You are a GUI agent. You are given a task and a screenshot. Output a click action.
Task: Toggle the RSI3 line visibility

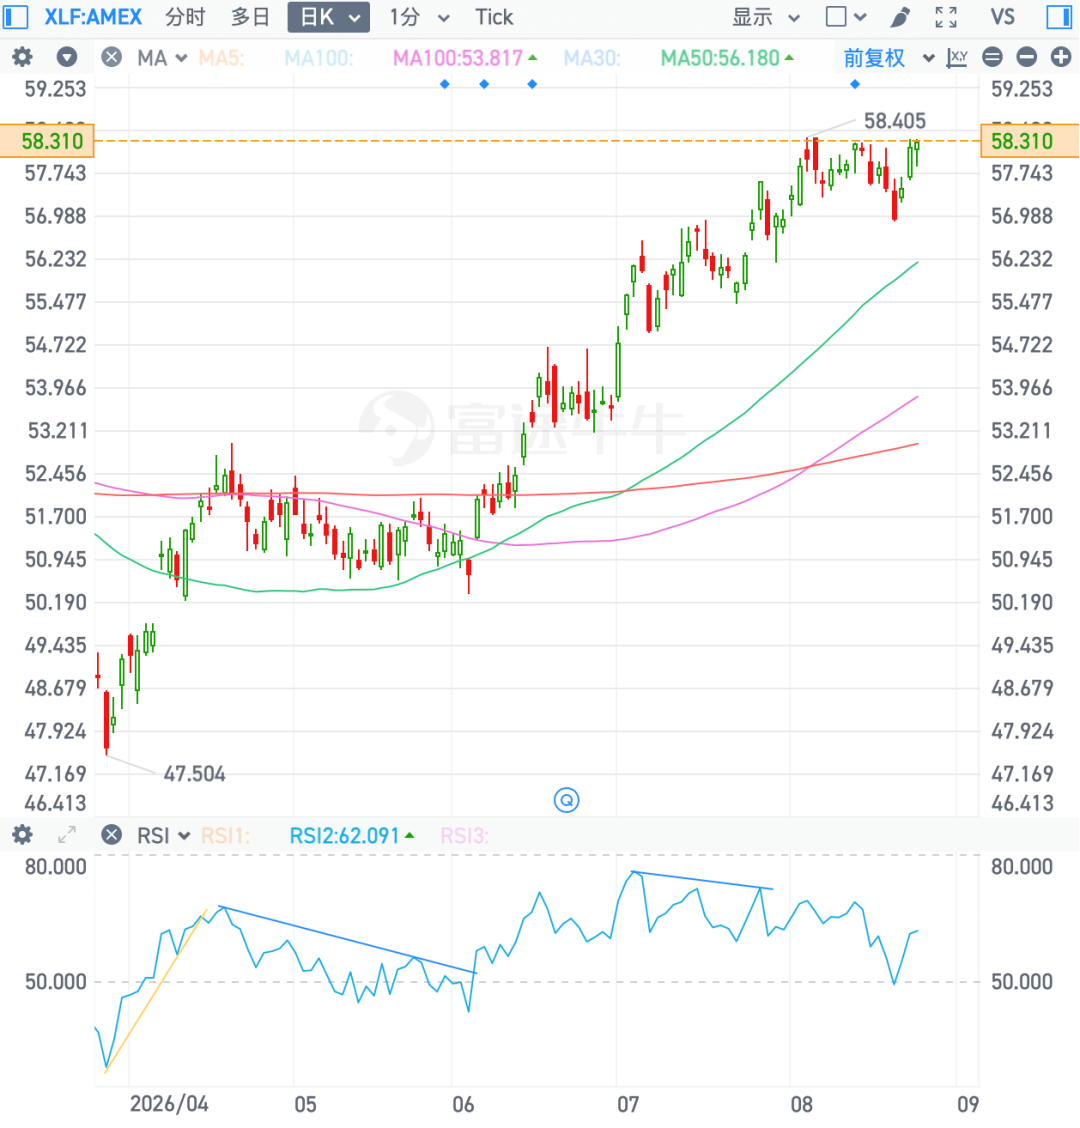tap(465, 836)
